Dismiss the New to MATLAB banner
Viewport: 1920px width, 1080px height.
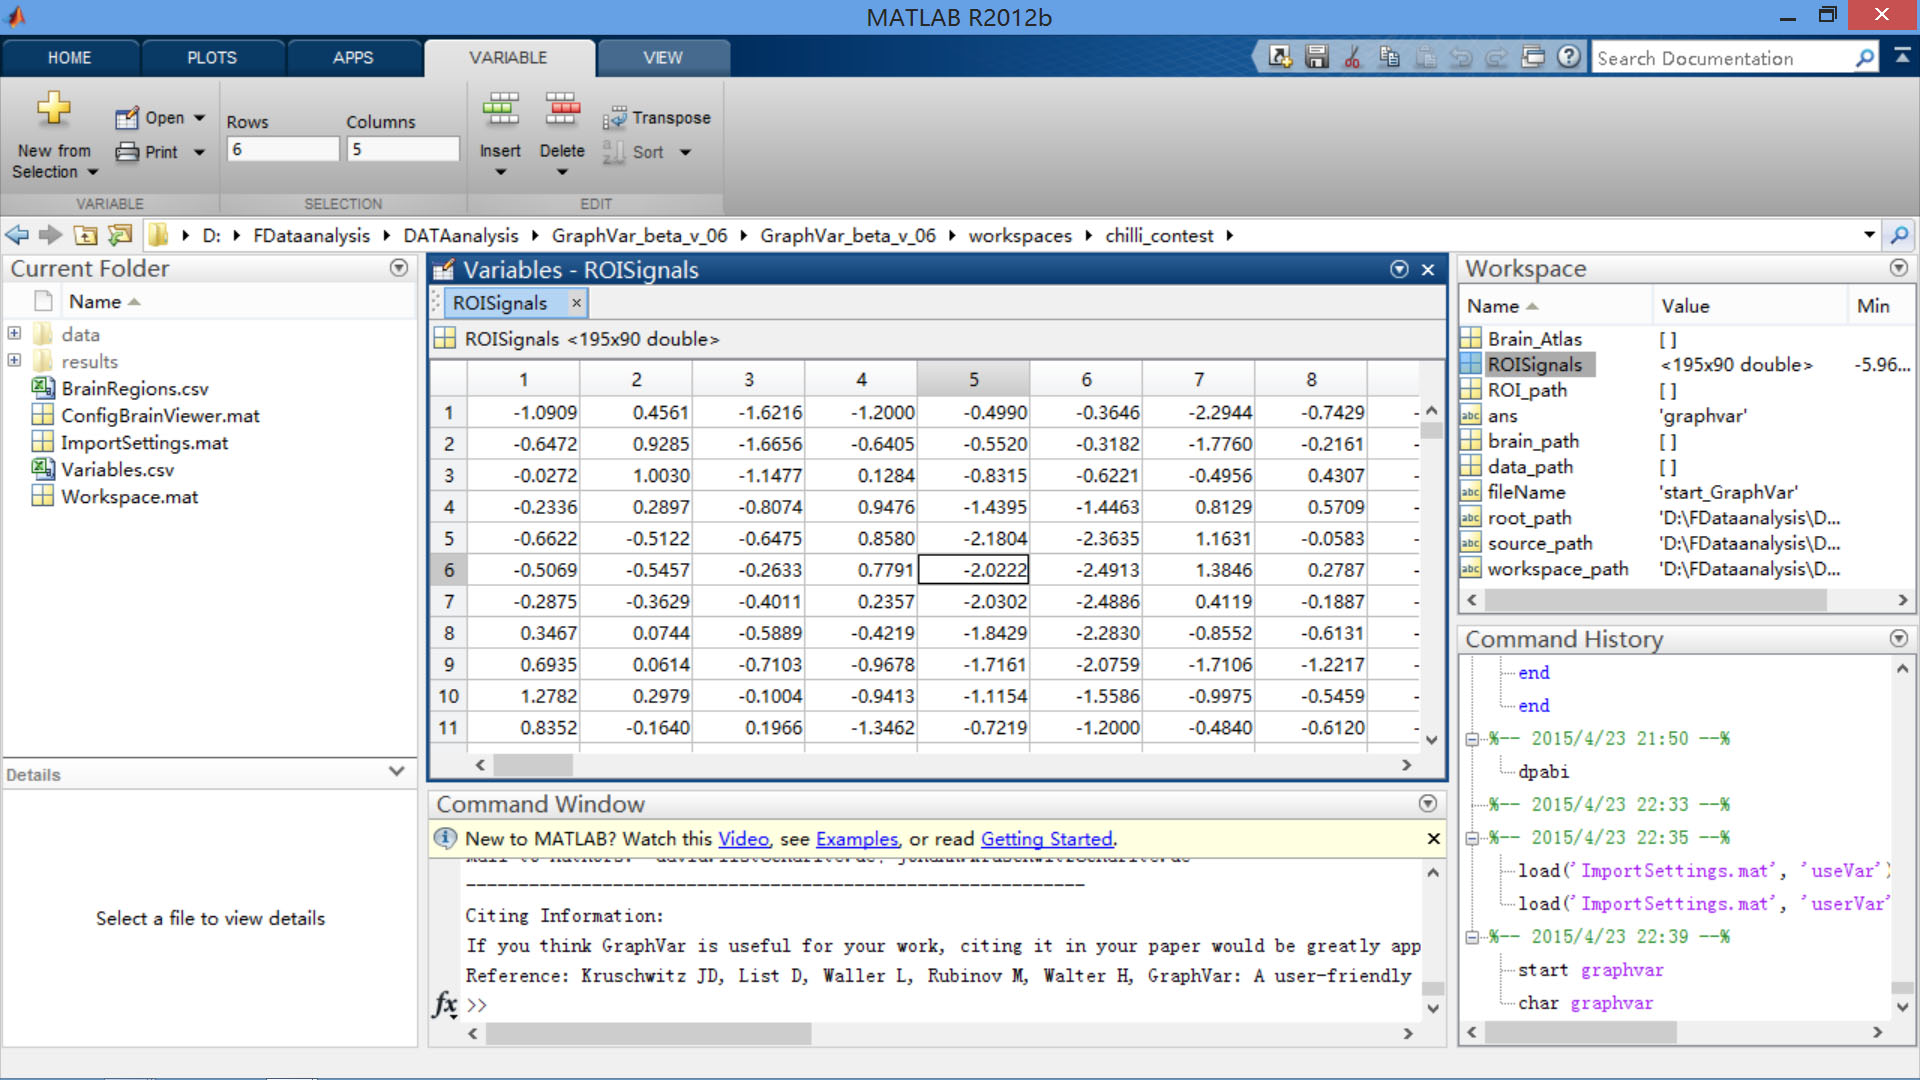pyautogui.click(x=1433, y=838)
